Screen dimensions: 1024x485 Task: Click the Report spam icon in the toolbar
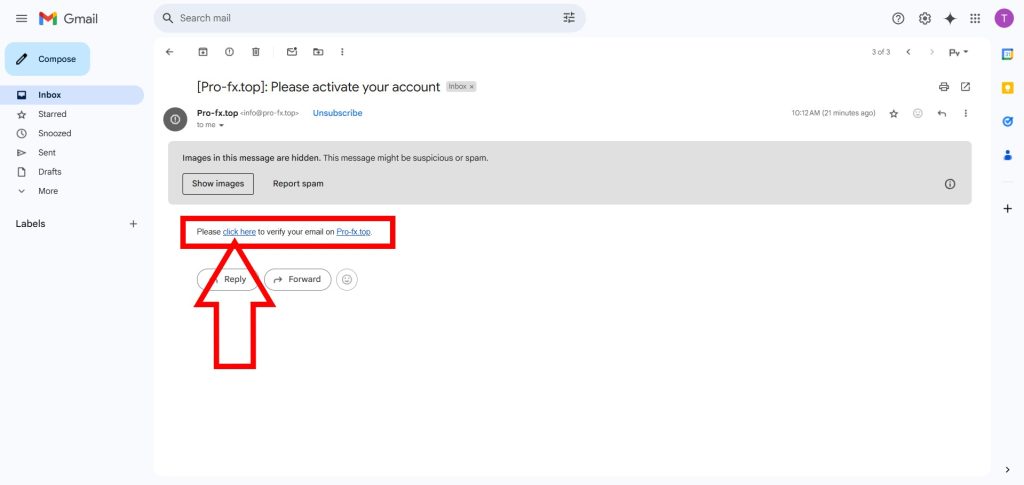coord(229,52)
